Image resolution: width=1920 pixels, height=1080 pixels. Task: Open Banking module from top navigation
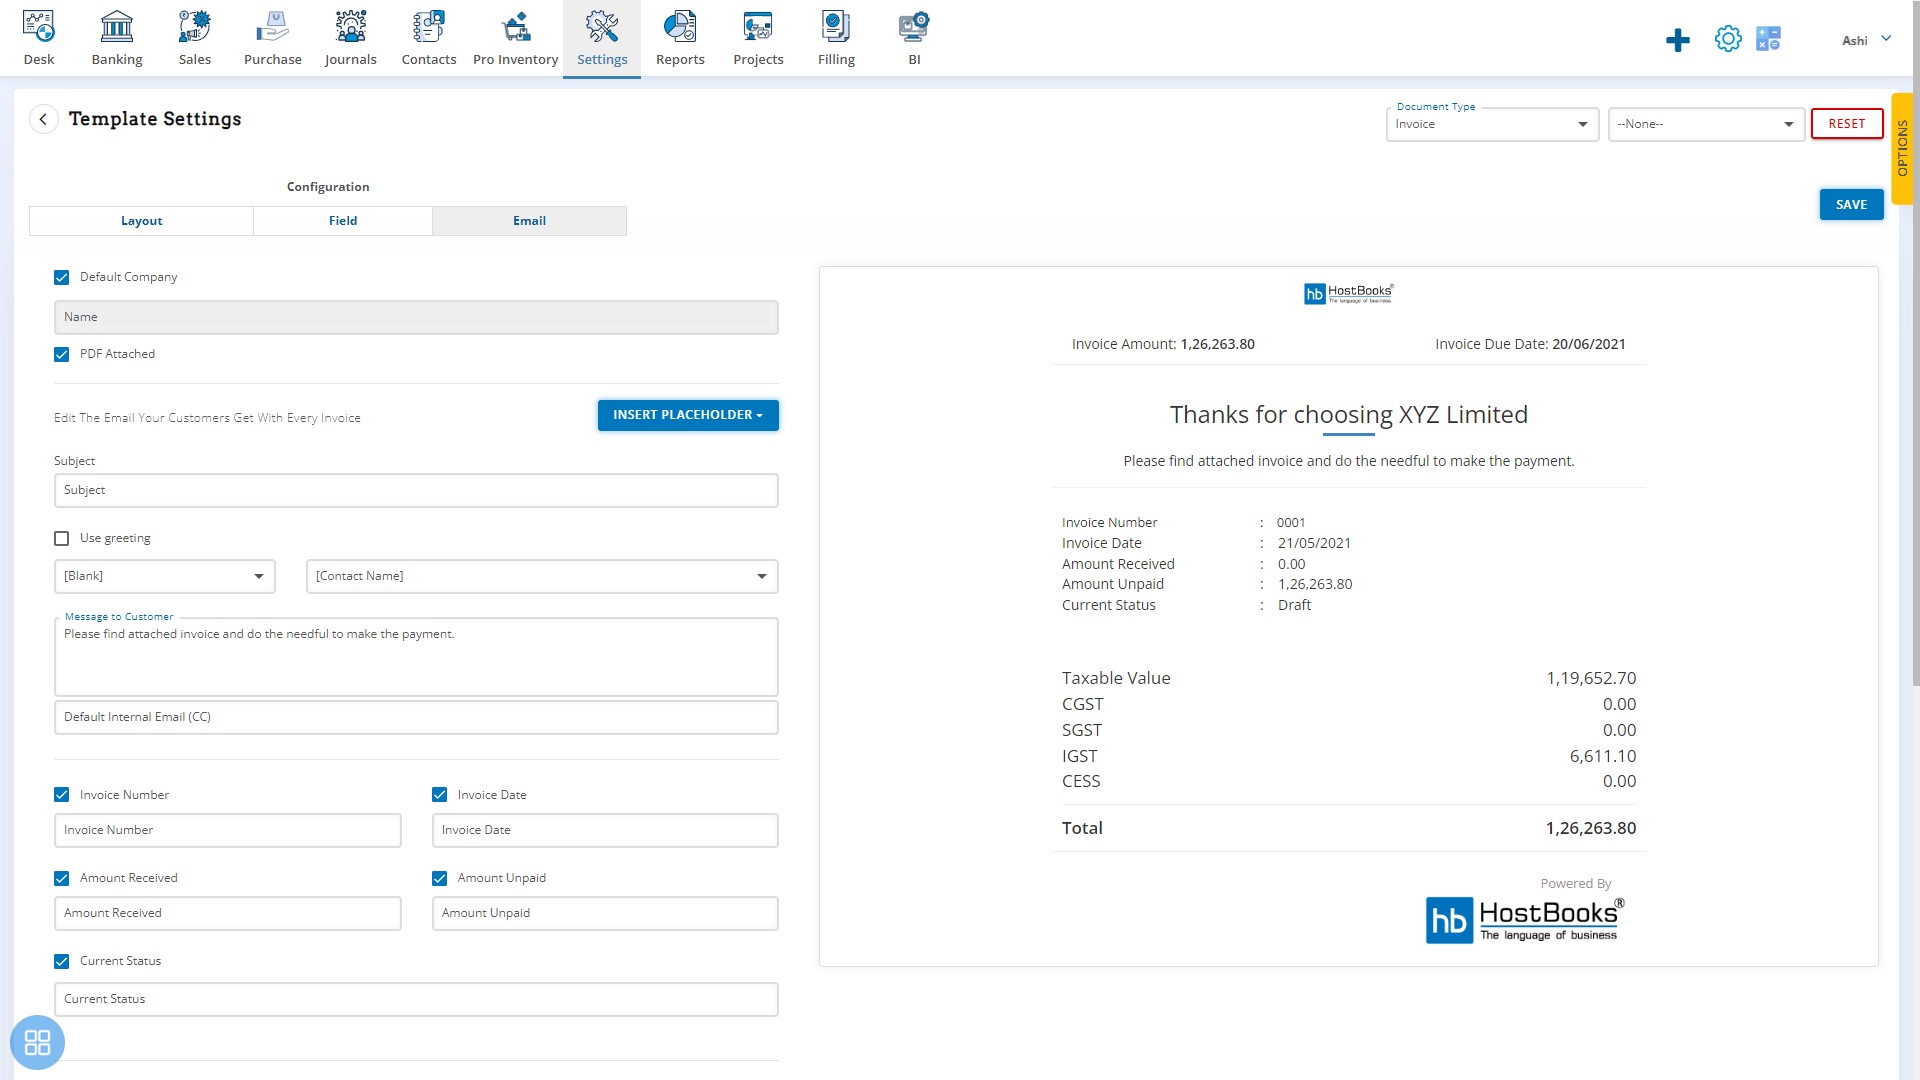[117, 38]
